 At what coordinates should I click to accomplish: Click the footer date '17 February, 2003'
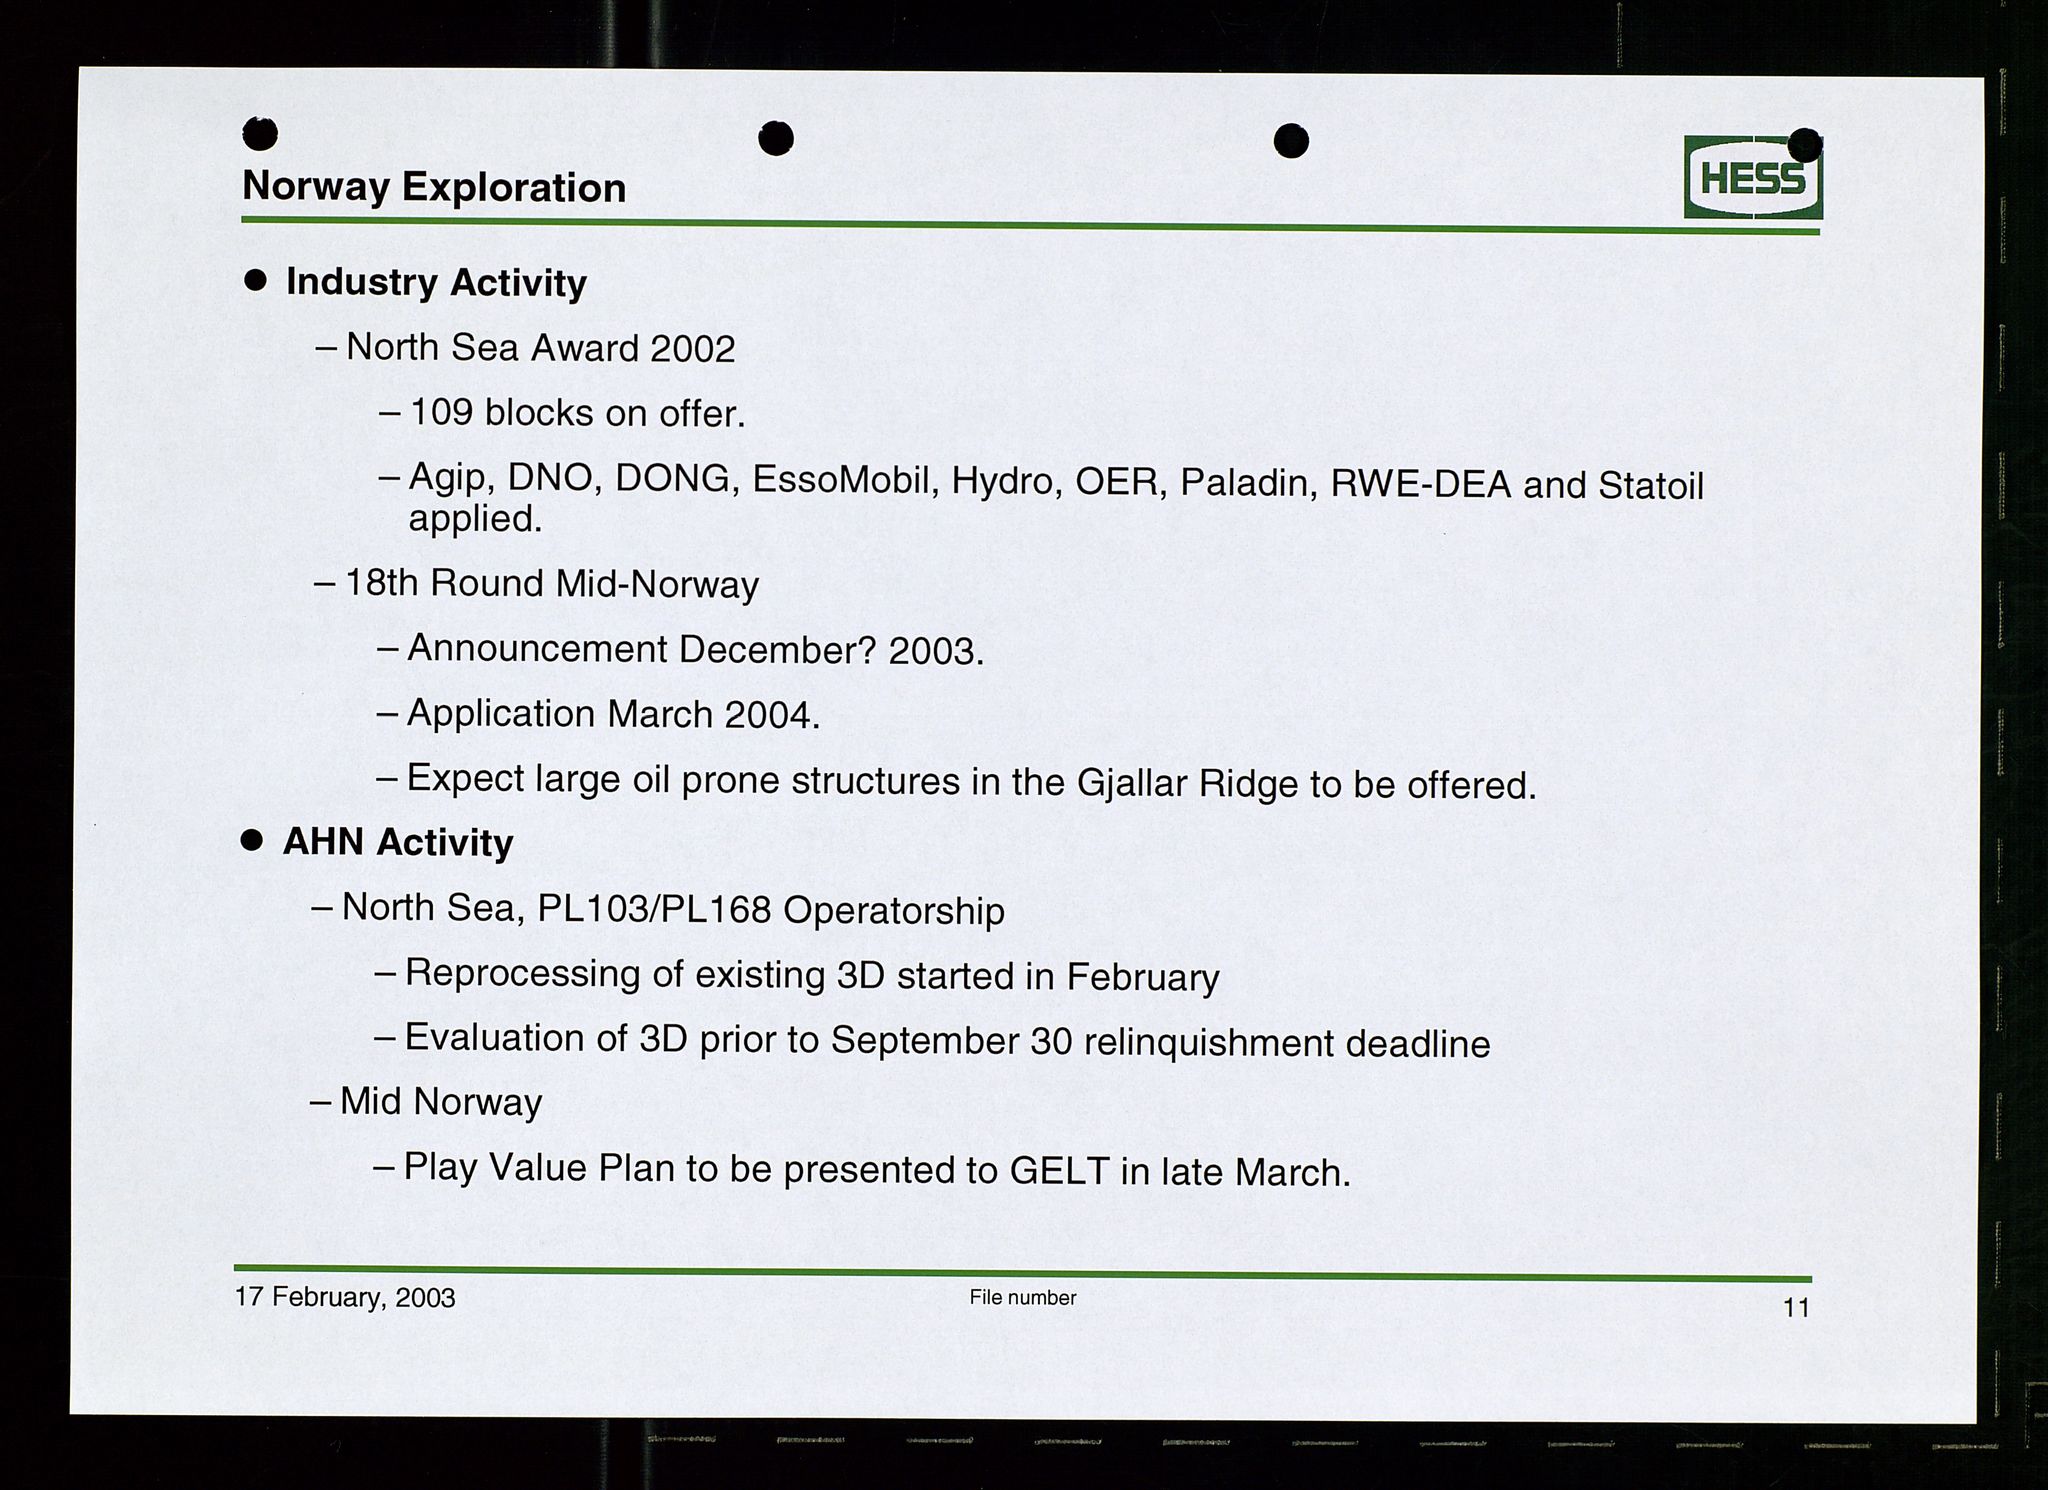(x=345, y=1298)
